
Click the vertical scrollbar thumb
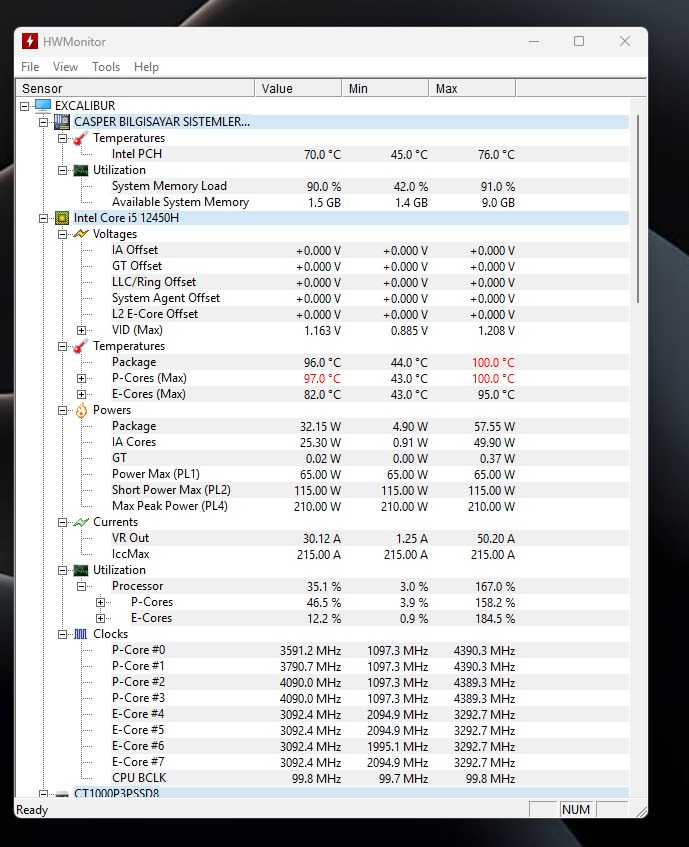click(x=638, y=209)
